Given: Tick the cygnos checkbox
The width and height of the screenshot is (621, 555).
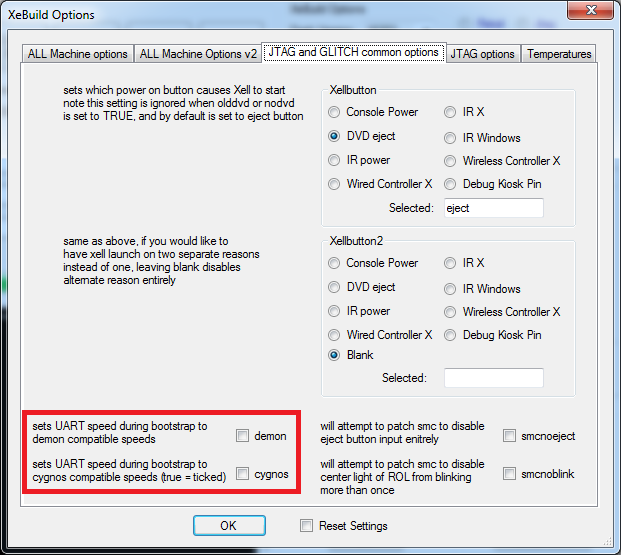Looking at the screenshot, I should click(243, 474).
